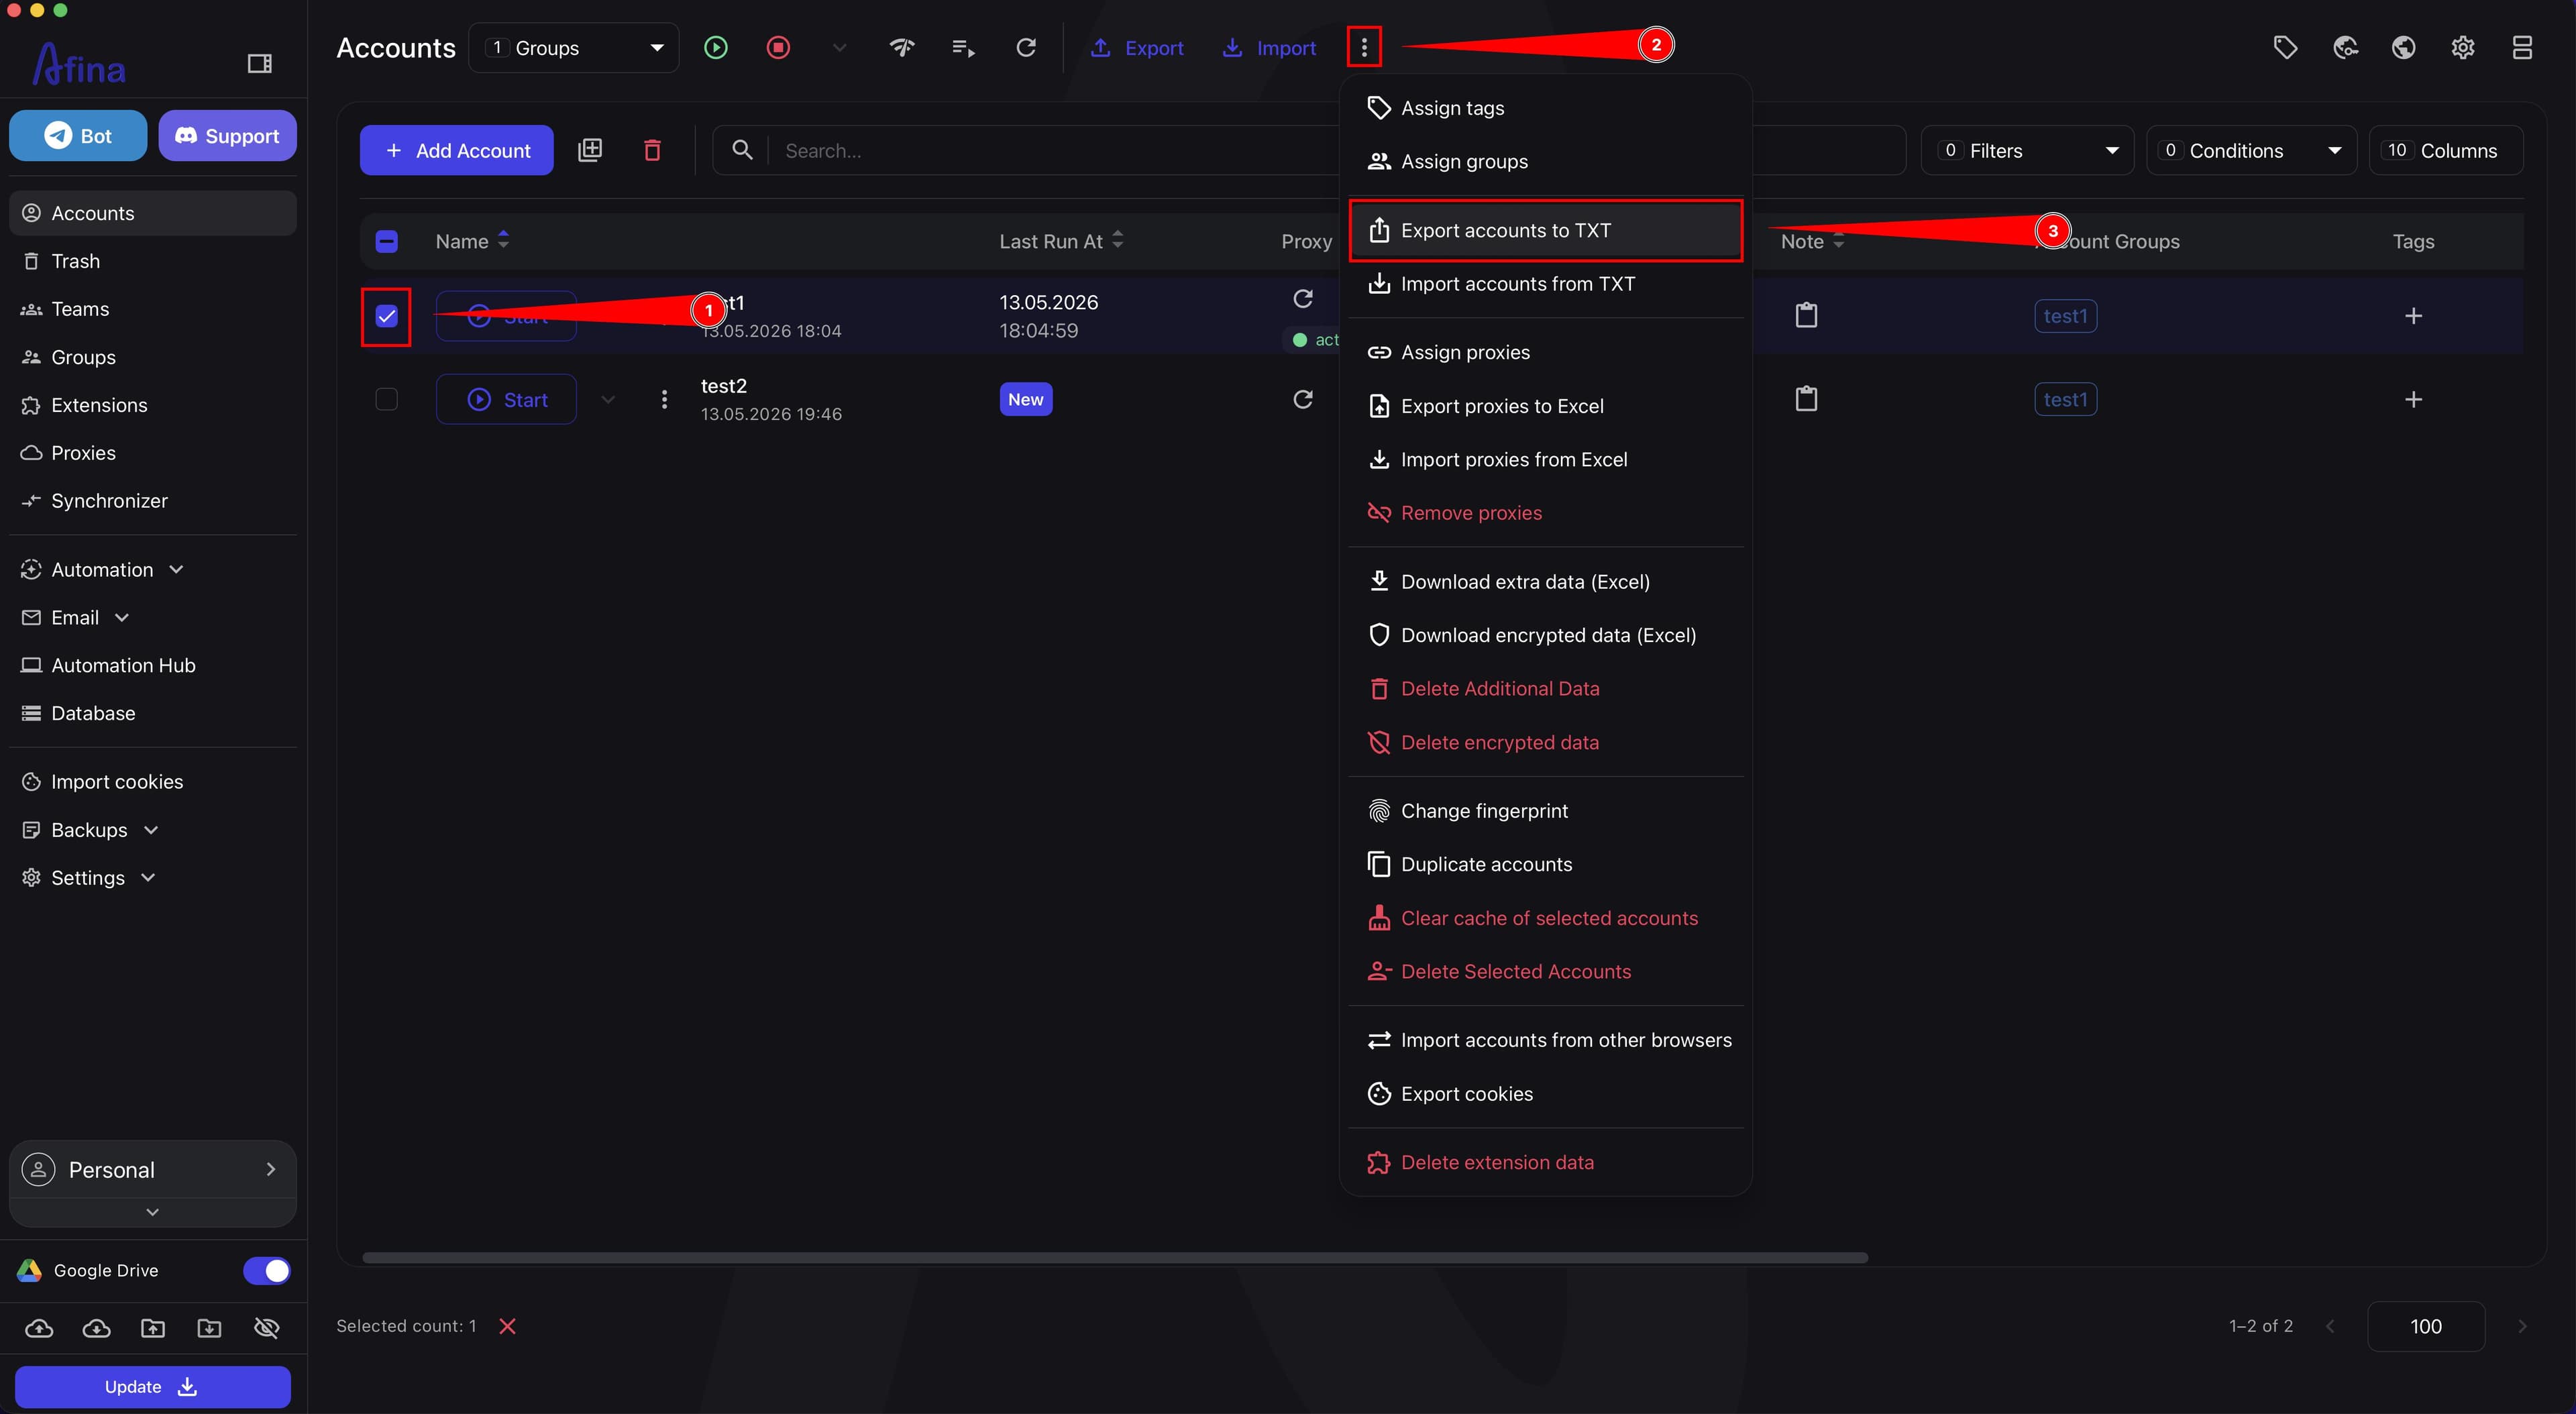The width and height of the screenshot is (2576, 1414).
Task: Open the Groups dropdown
Action: coord(573,48)
